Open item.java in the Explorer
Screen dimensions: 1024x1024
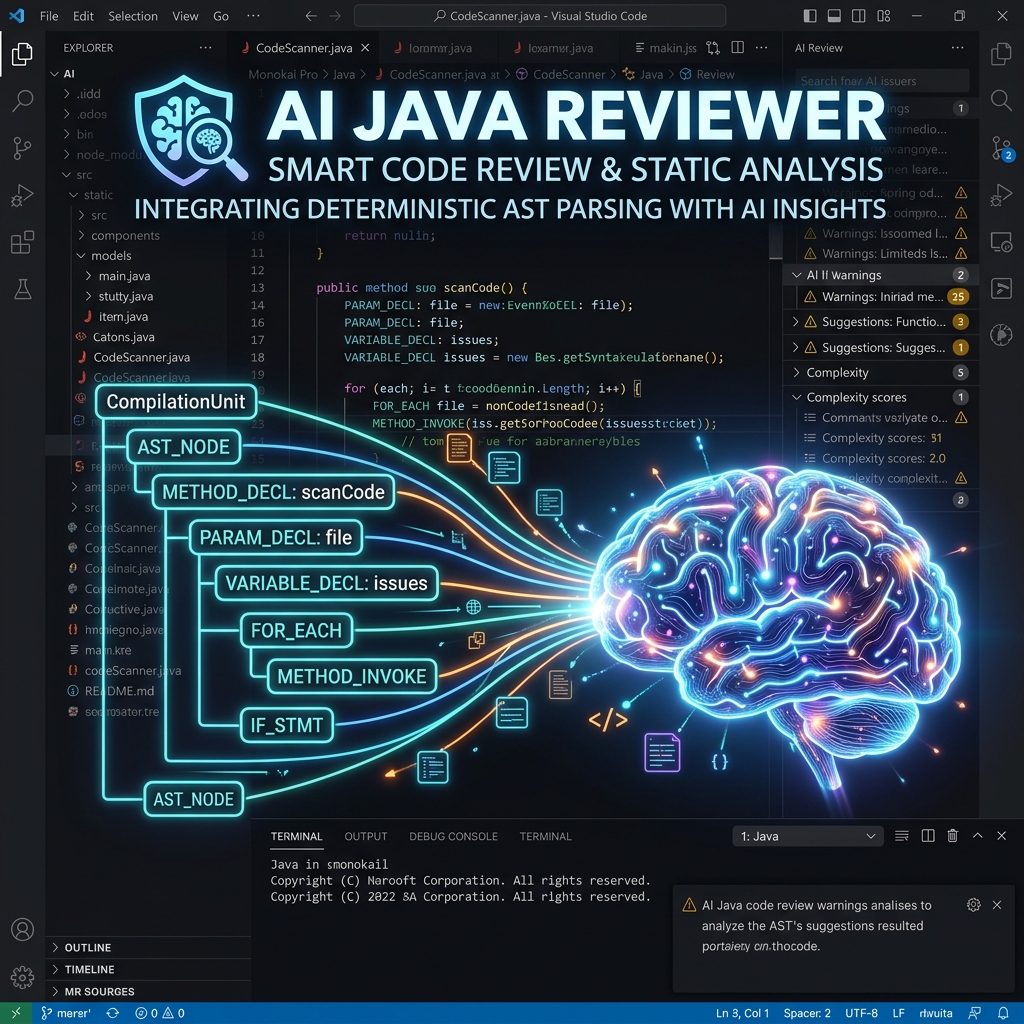coord(123,316)
